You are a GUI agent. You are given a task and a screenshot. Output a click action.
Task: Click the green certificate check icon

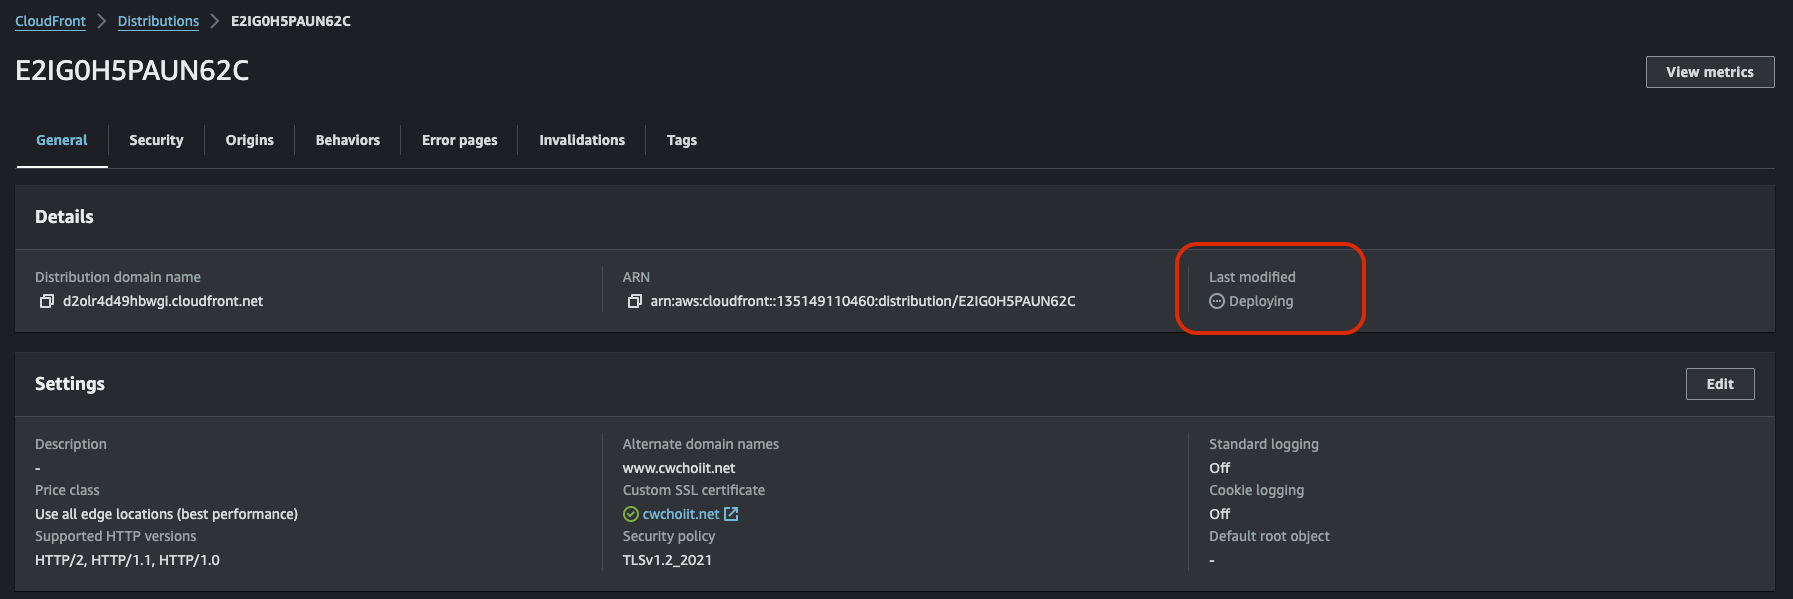(x=630, y=514)
